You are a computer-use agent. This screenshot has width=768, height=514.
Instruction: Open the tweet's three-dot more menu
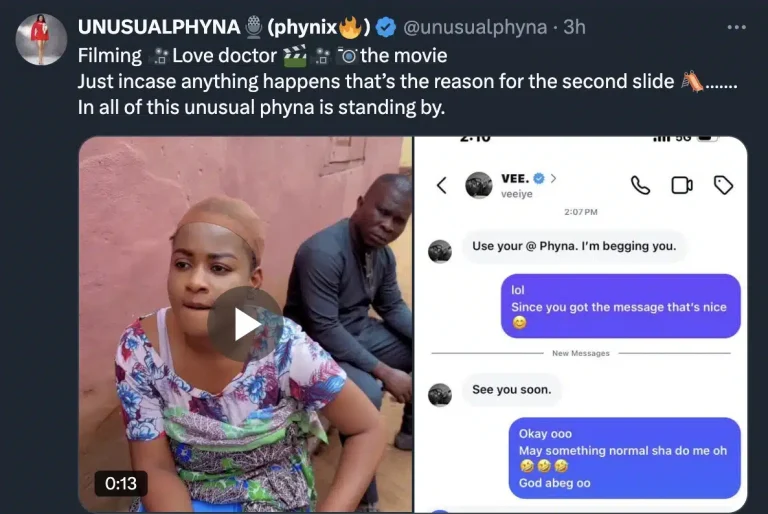click(x=736, y=27)
